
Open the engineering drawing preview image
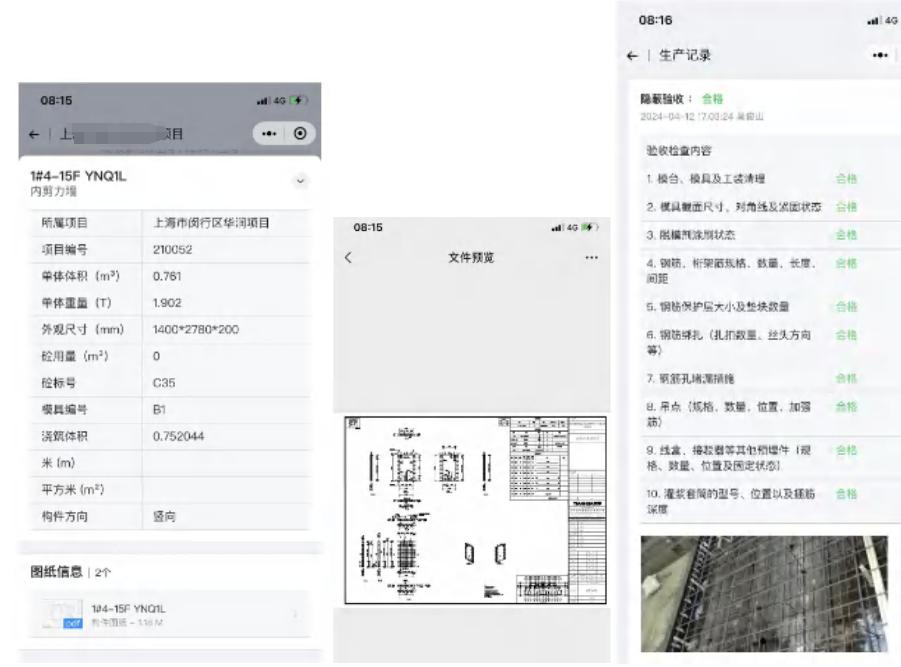(476, 510)
